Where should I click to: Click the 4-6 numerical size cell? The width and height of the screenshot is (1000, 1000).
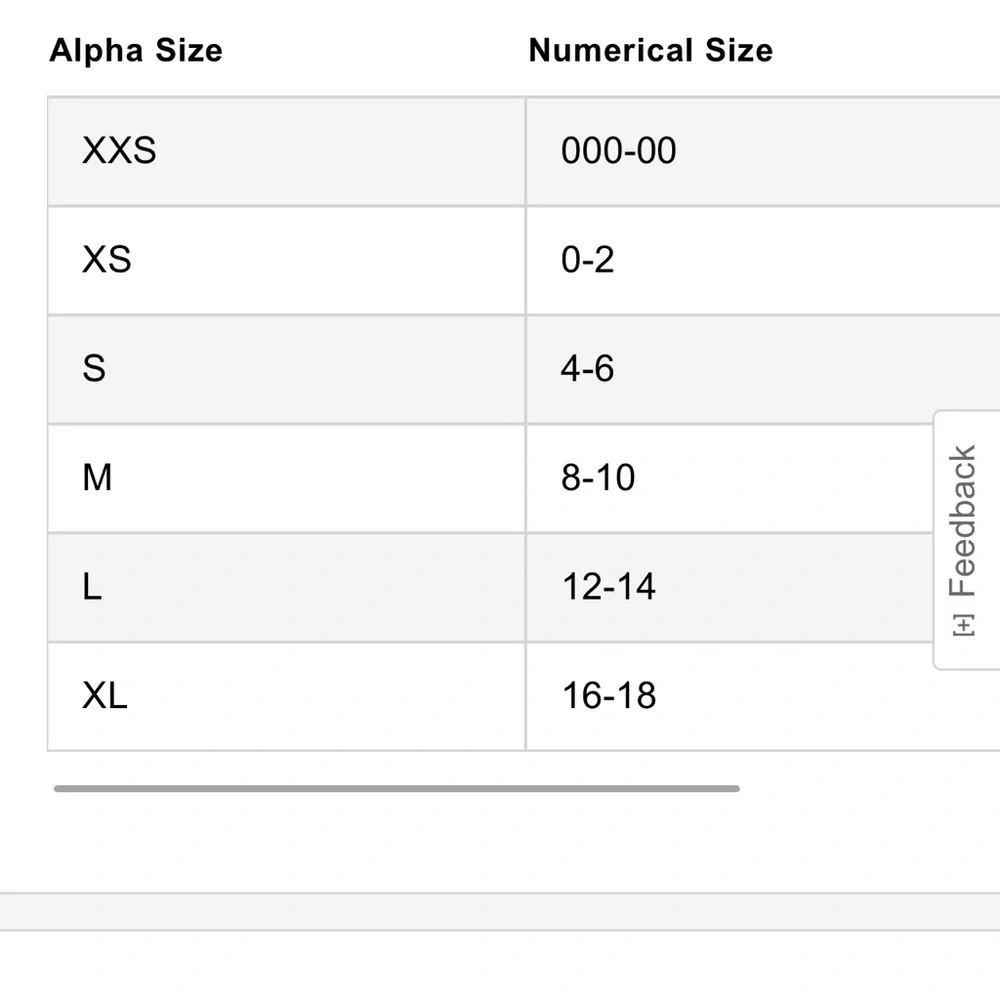pos(588,369)
